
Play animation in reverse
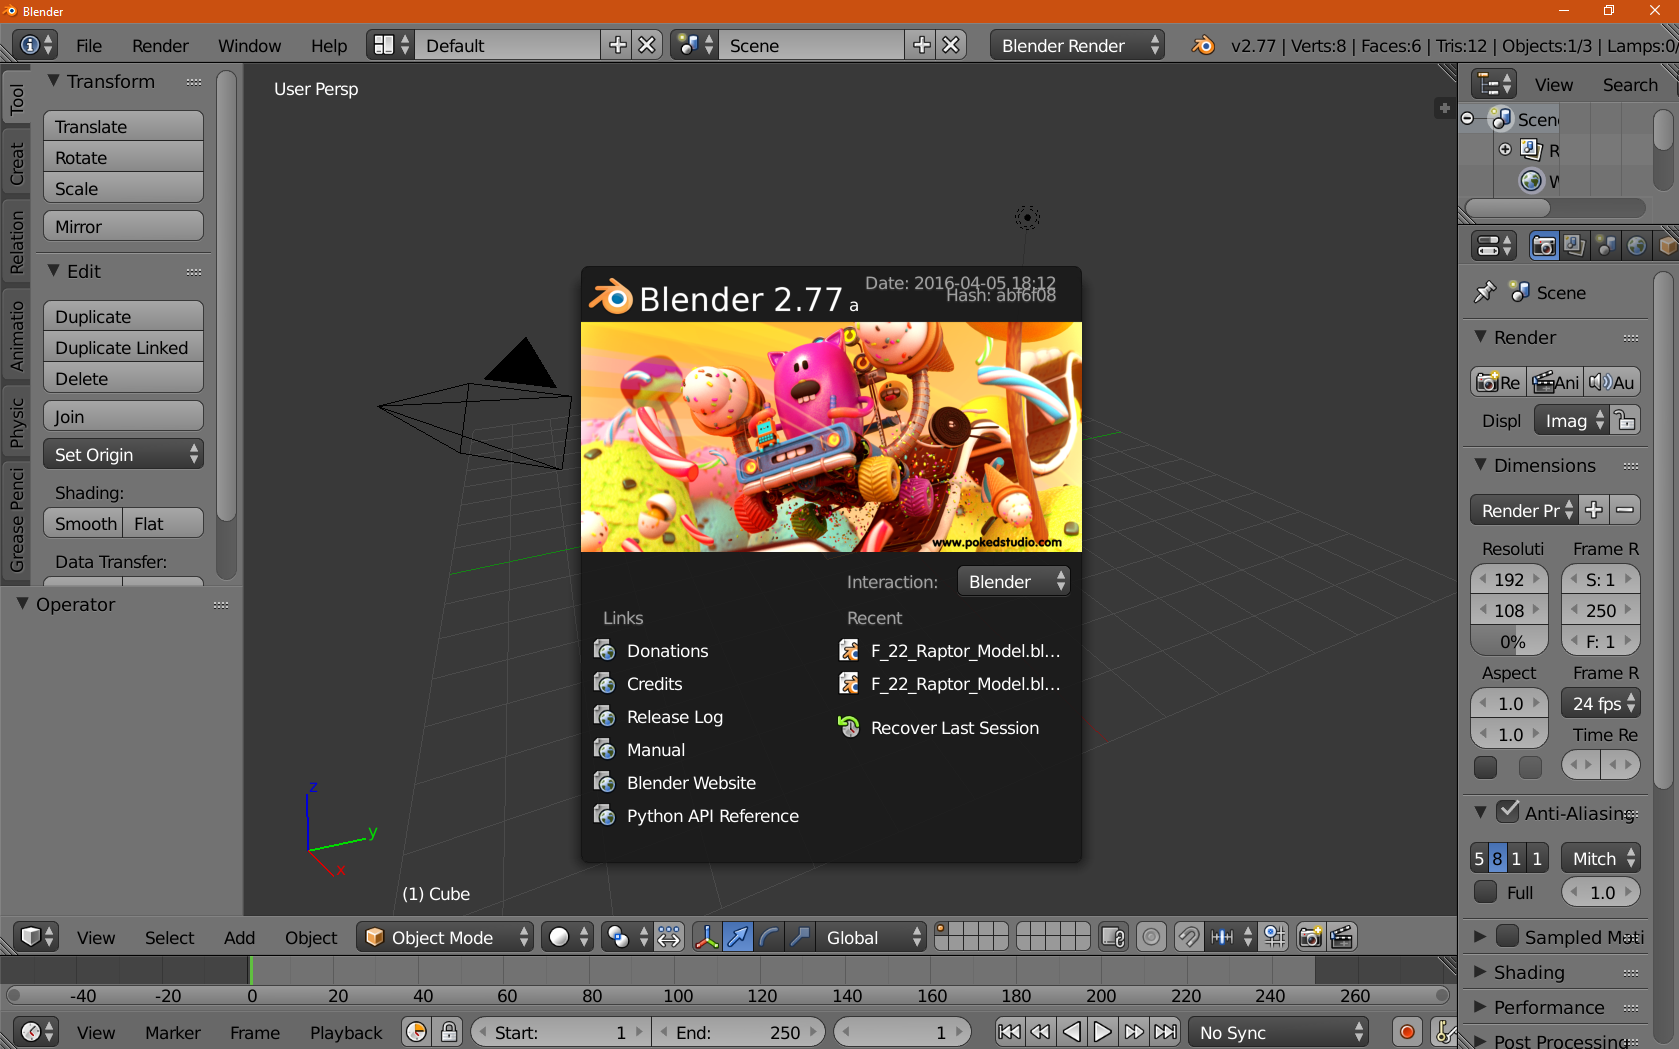tap(1071, 1032)
